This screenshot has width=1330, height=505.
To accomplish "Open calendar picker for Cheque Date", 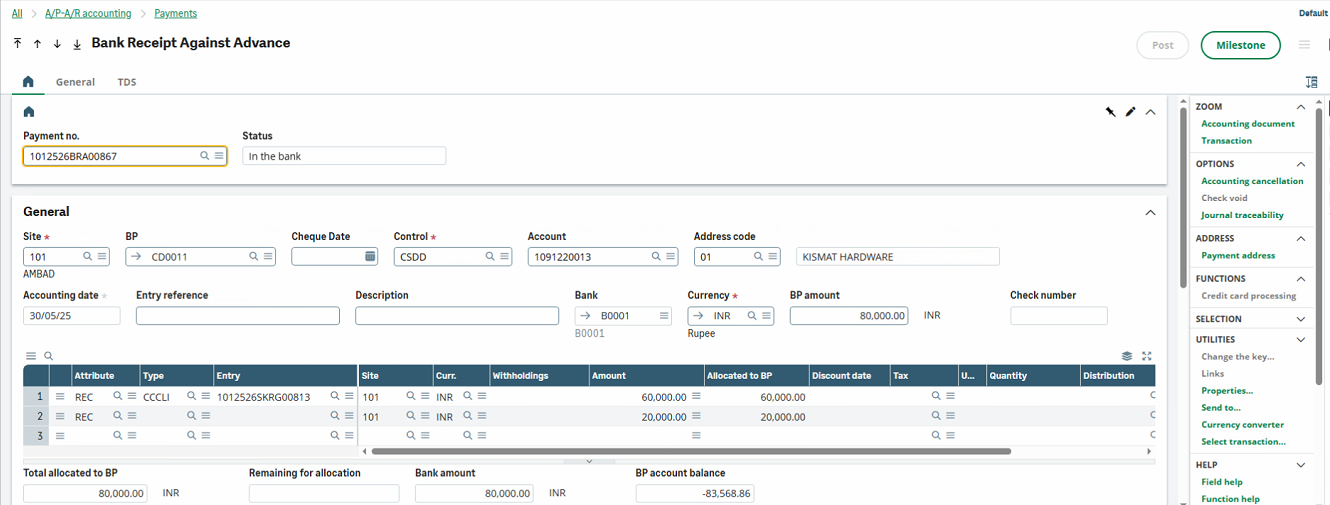I will click(370, 257).
